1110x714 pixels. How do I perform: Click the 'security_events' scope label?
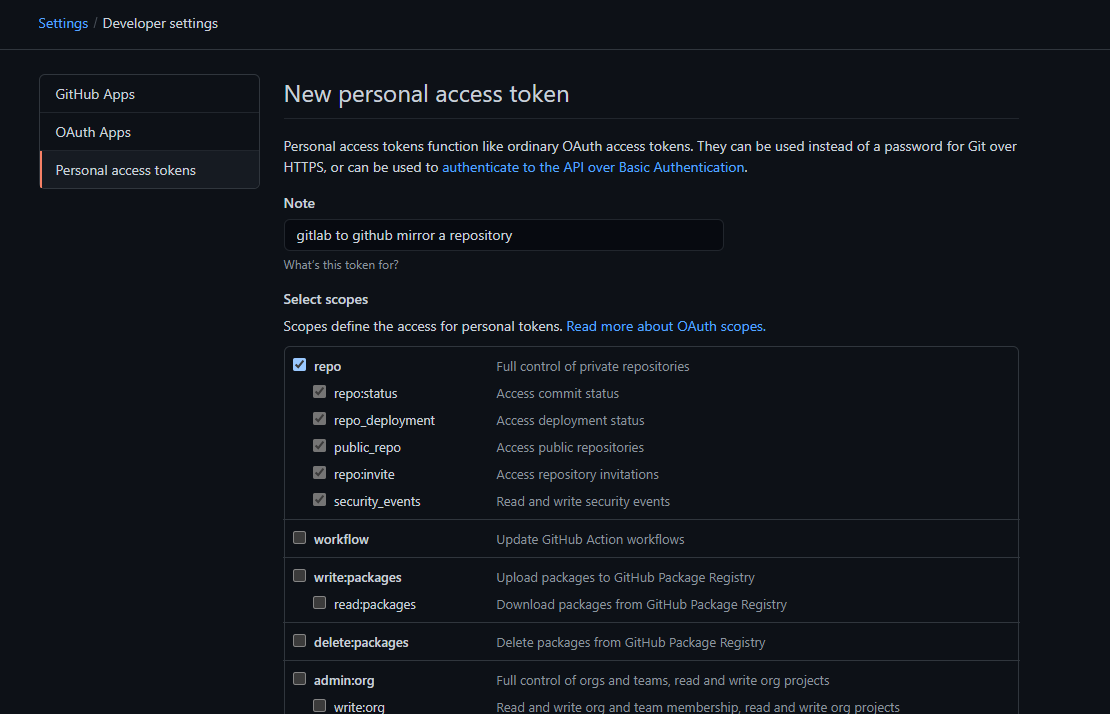pyautogui.click(x=377, y=501)
